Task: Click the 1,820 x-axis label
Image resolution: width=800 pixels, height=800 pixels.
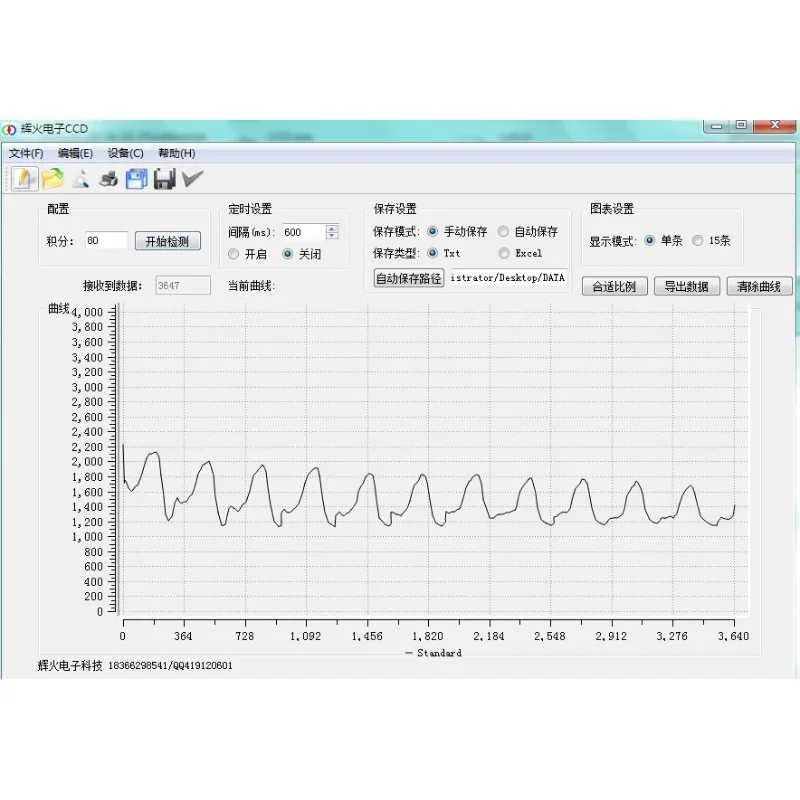Action: click(x=428, y=636)
